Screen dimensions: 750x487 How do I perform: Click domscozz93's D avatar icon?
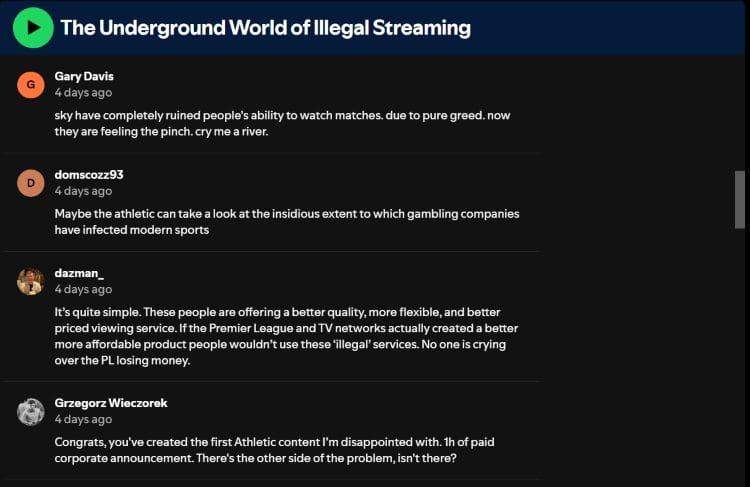click(x=31, y=183)
